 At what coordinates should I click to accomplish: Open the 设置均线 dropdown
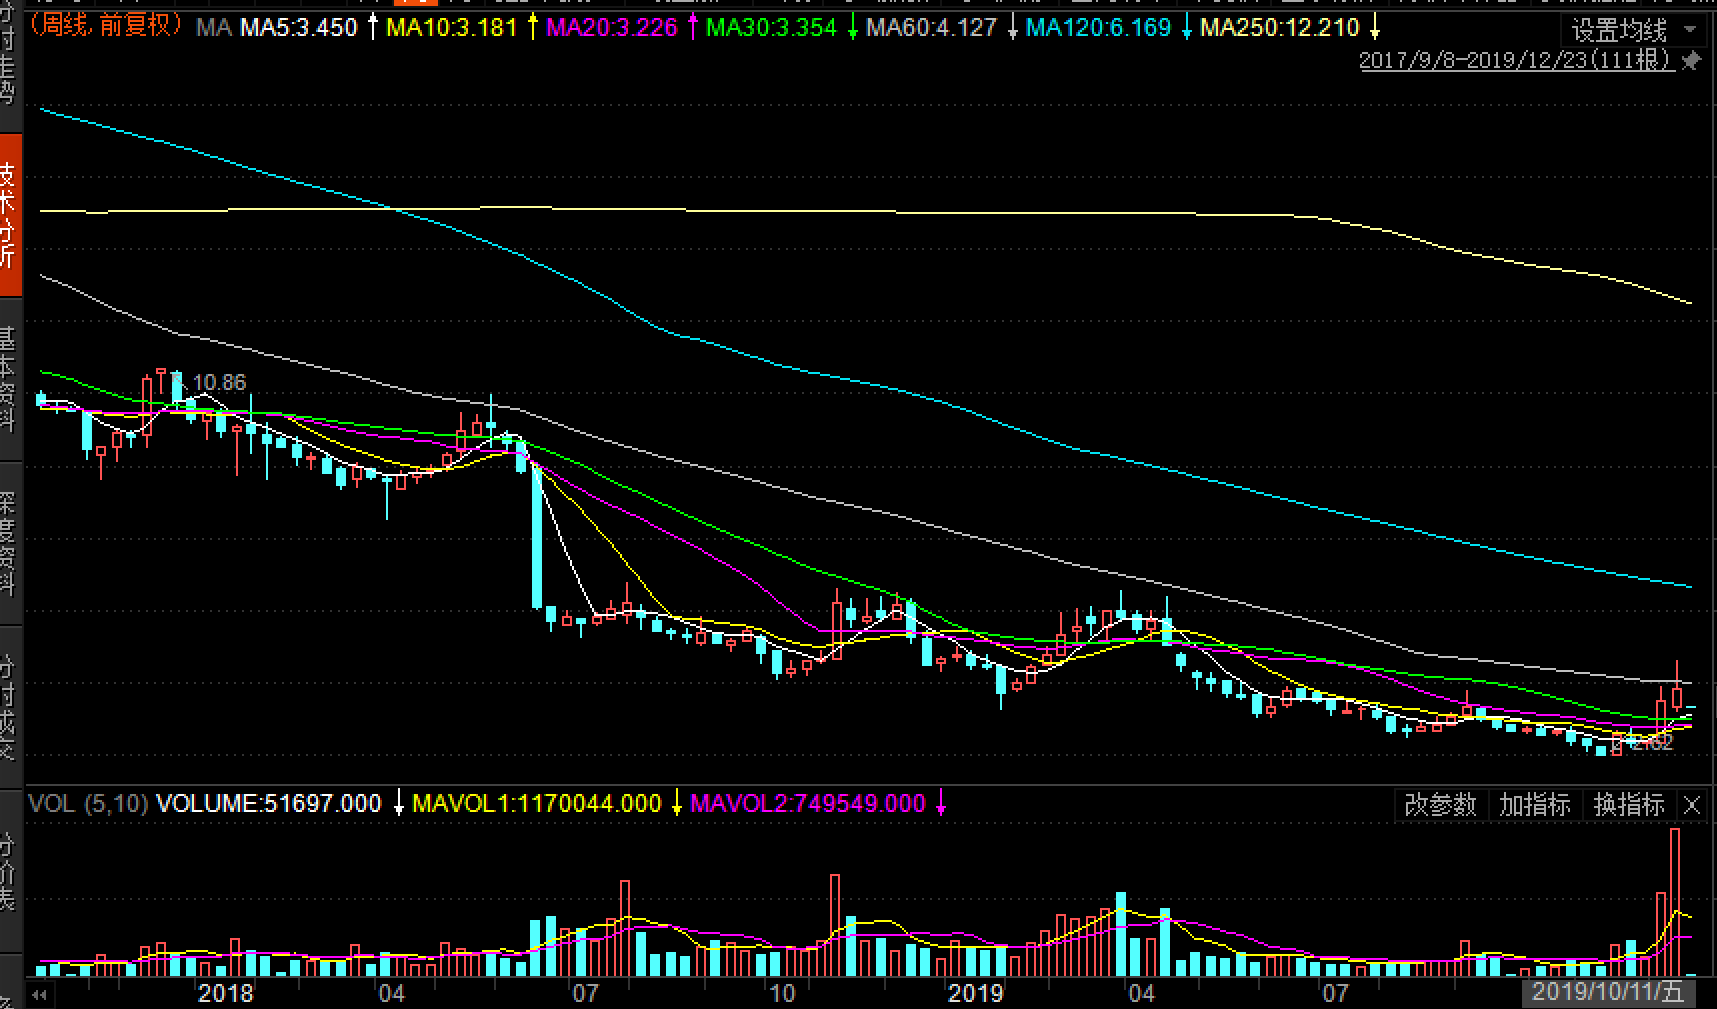pos(1630,30)
